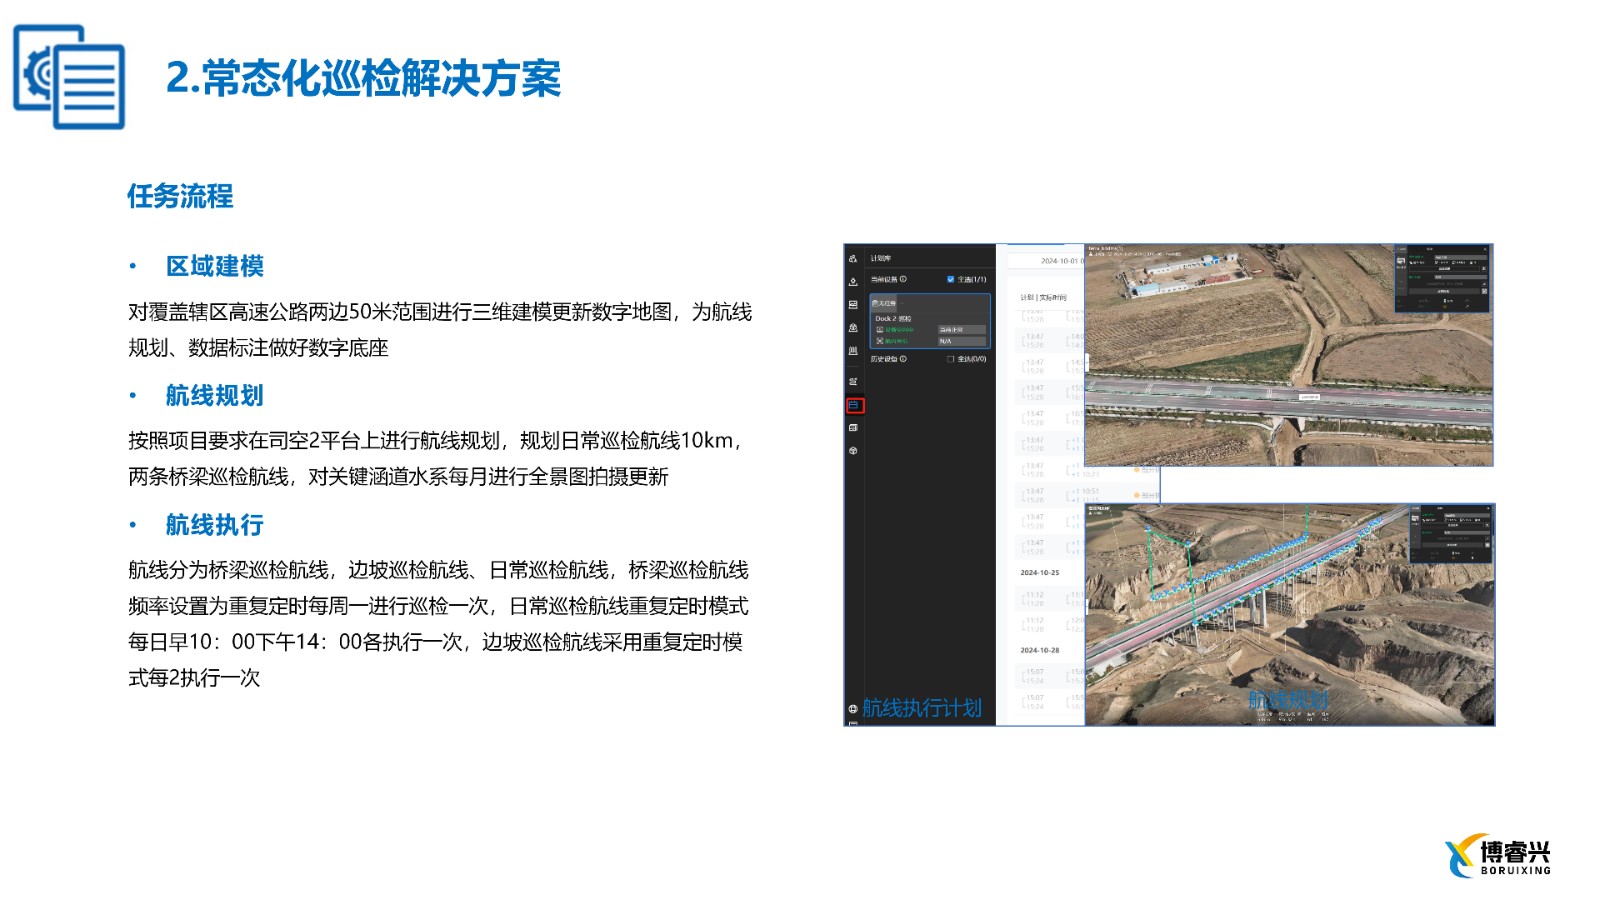
Task: Click the round globe icon in the sidebar
Action: tap(853, 451)
